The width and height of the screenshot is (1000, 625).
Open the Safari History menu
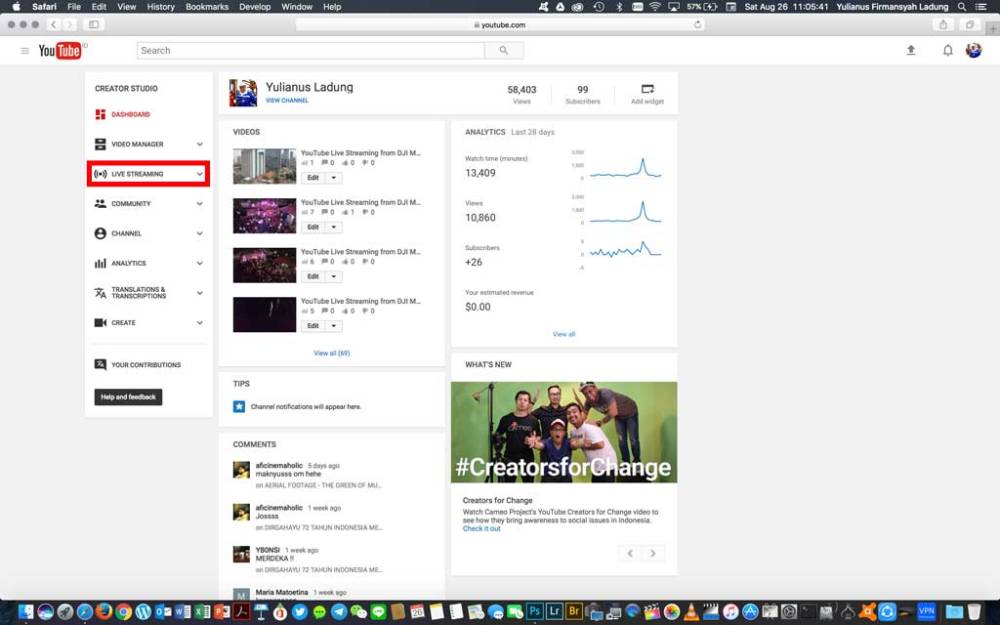[x=160, y=7]
